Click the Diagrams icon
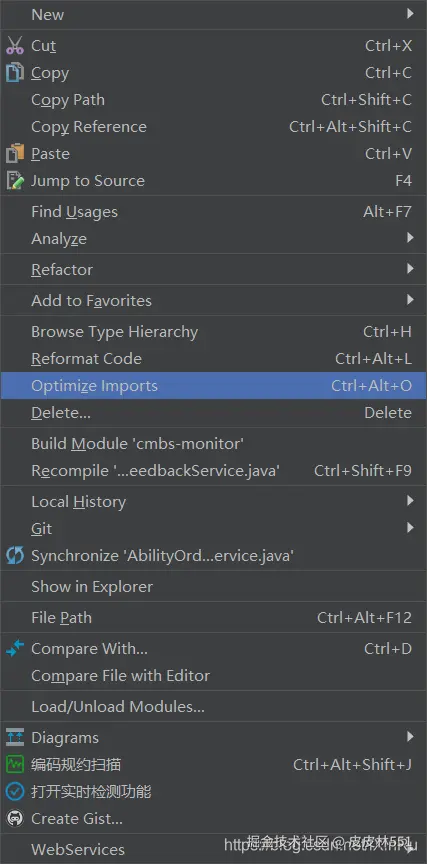 coord(15,738)
